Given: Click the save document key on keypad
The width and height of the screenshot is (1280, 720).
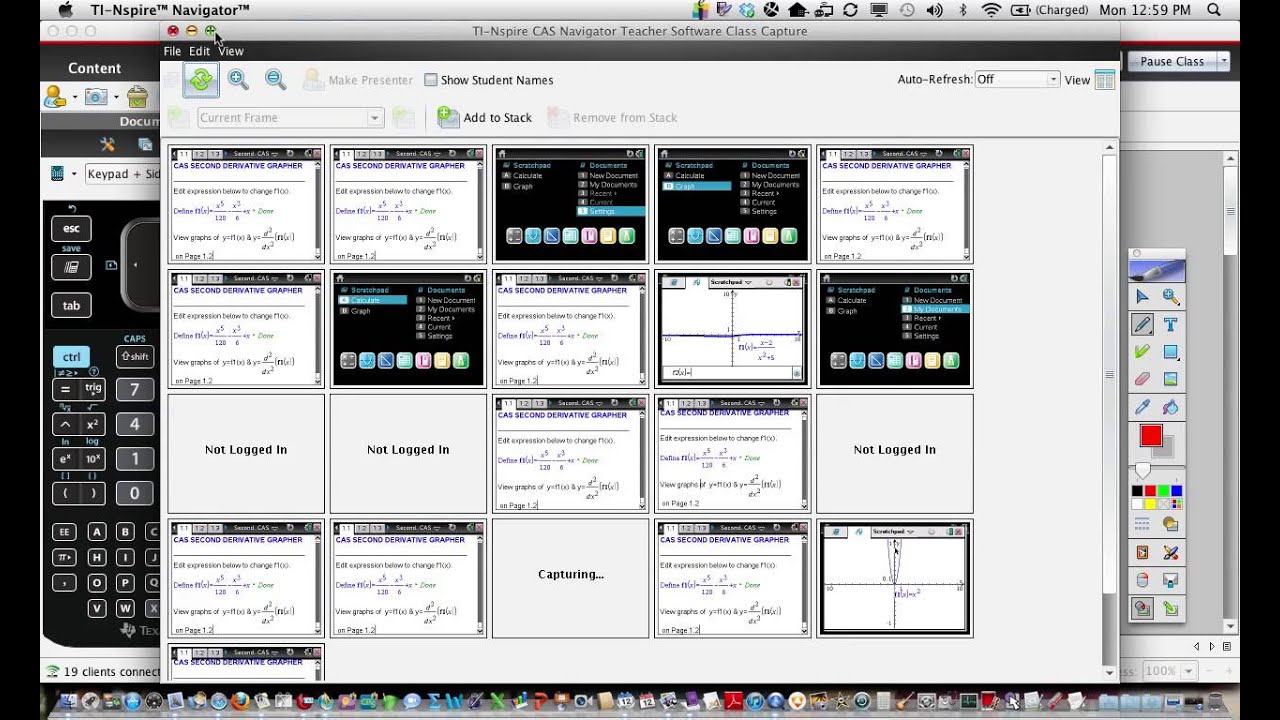Looking at the screenshot, I should (x=71, y=267).
